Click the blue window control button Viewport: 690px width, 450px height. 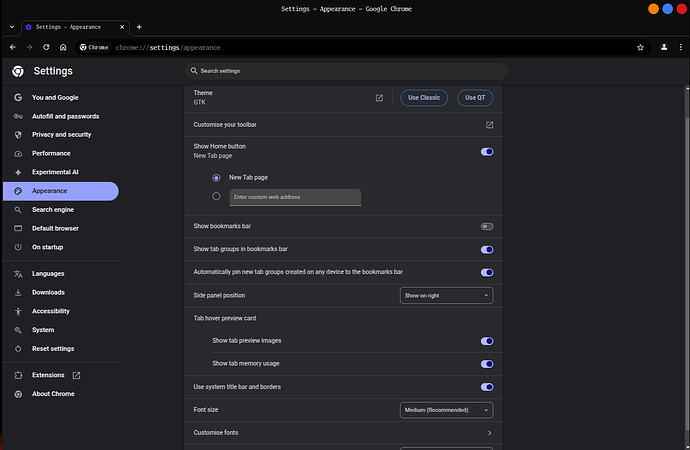[x=668, y=9]
